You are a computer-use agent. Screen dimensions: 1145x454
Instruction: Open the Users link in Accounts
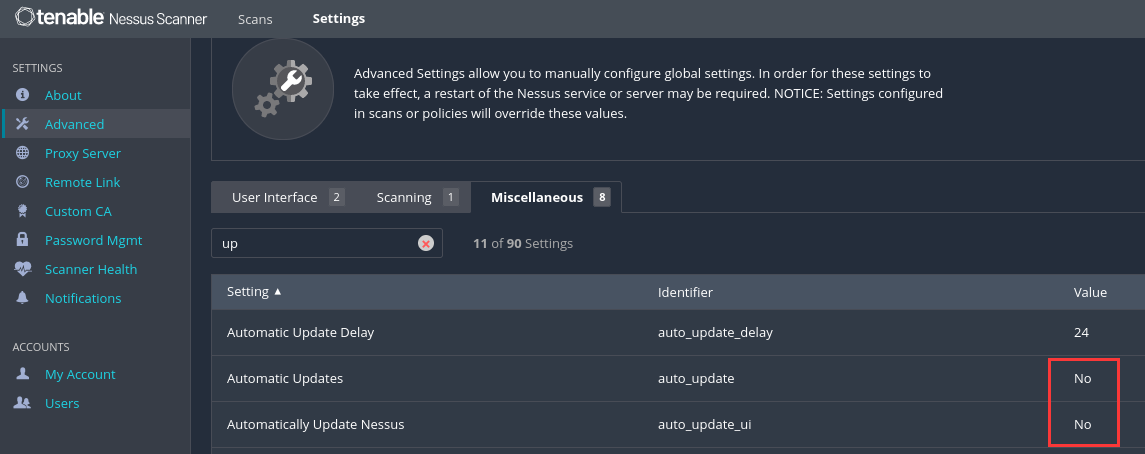tap(62, 403)
